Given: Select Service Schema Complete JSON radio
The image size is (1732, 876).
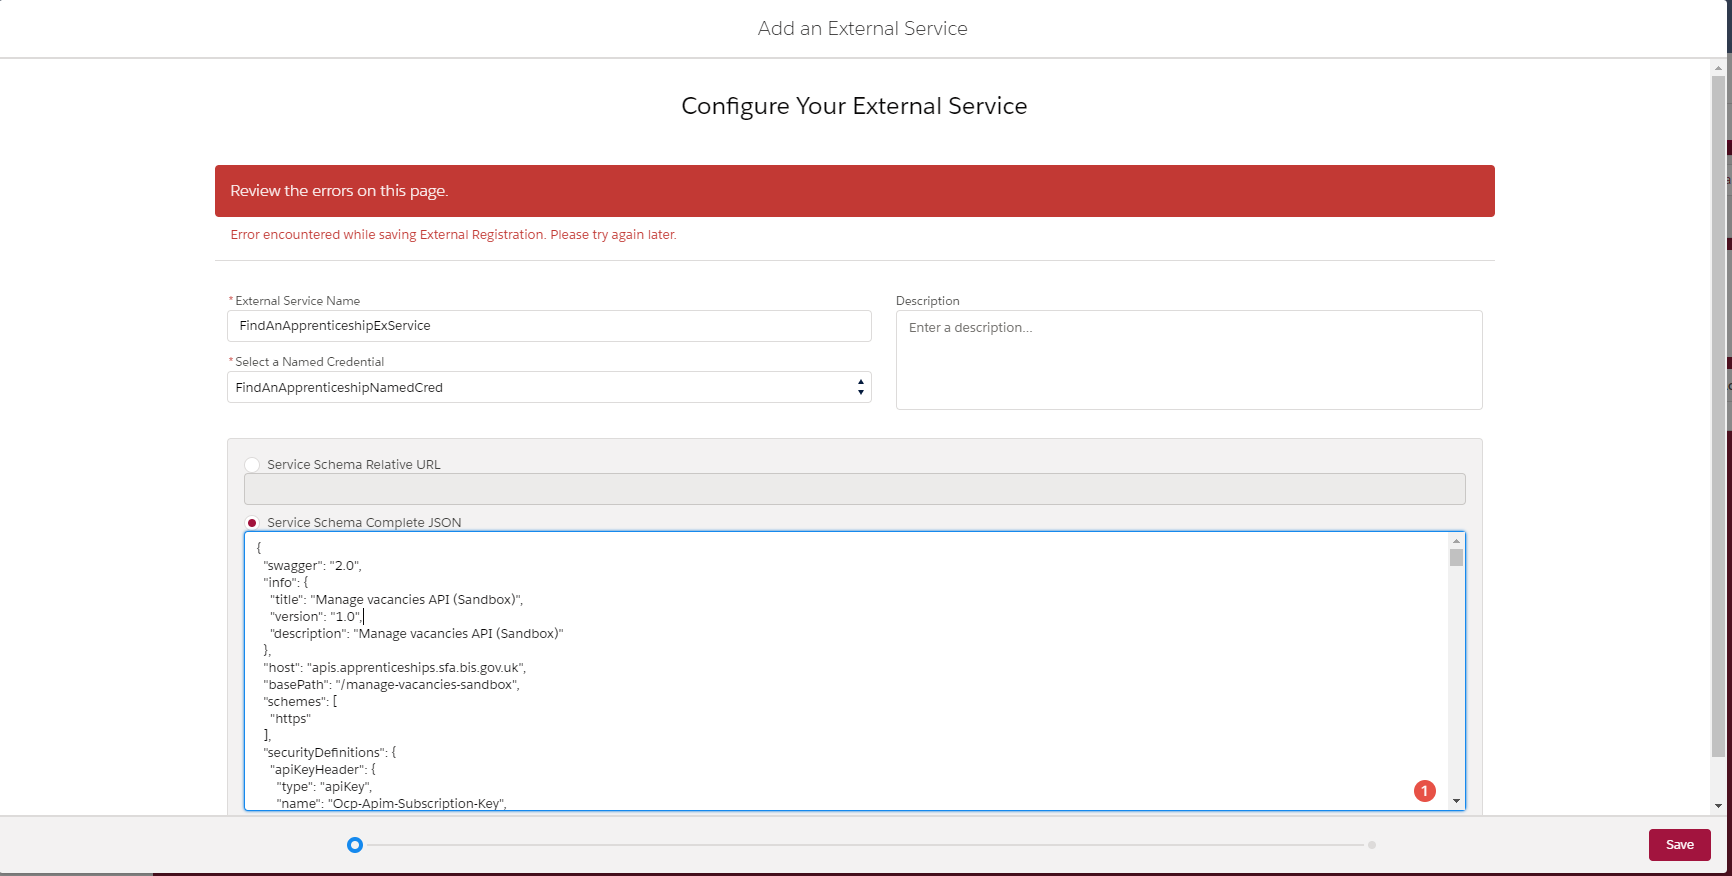Looking at the screenshot, I should click(252, 523).
